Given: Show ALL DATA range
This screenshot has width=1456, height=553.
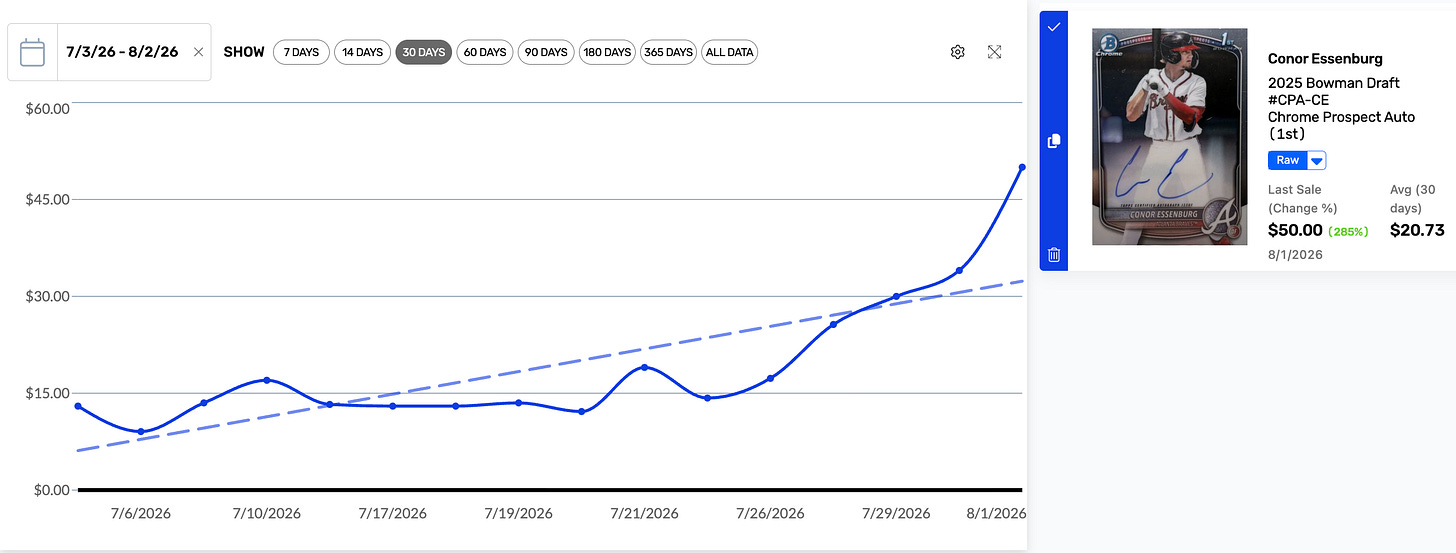Looking at the screenshot, I should [x=730, y=52].
